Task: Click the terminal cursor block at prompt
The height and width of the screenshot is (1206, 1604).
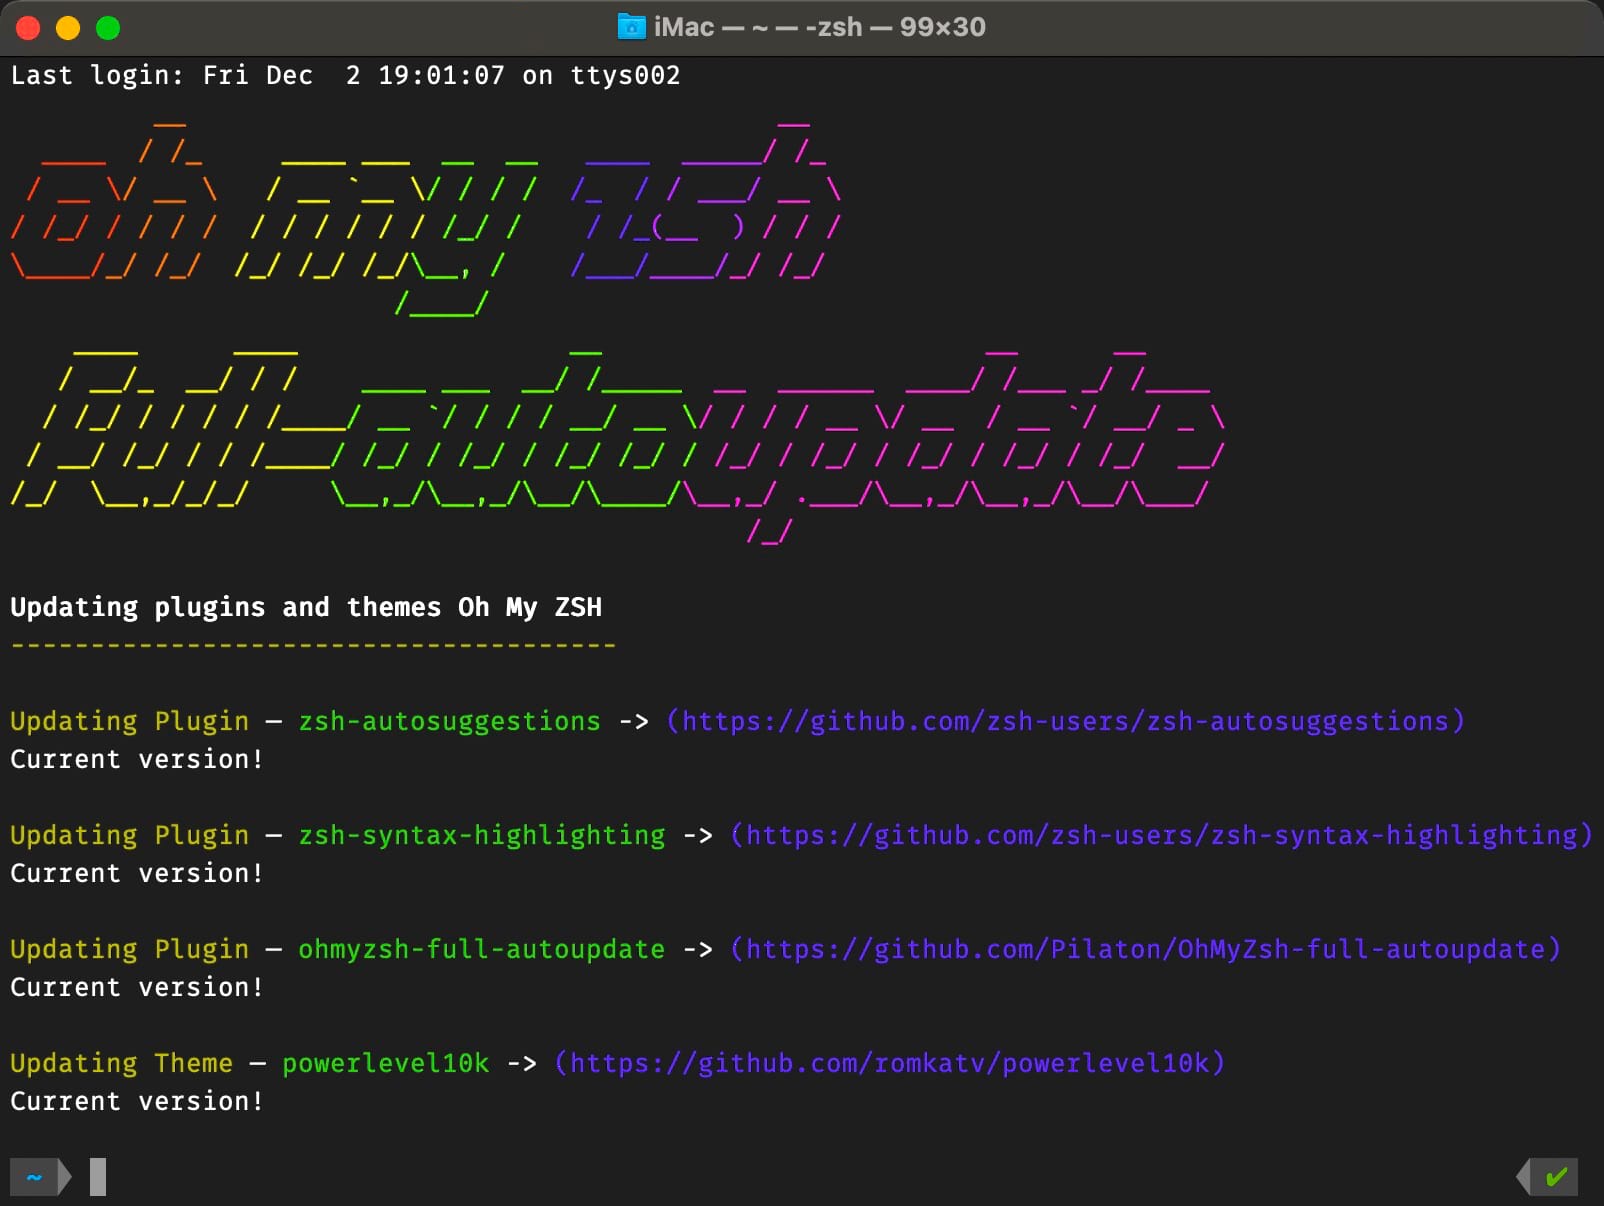Action: (98, 1177)
